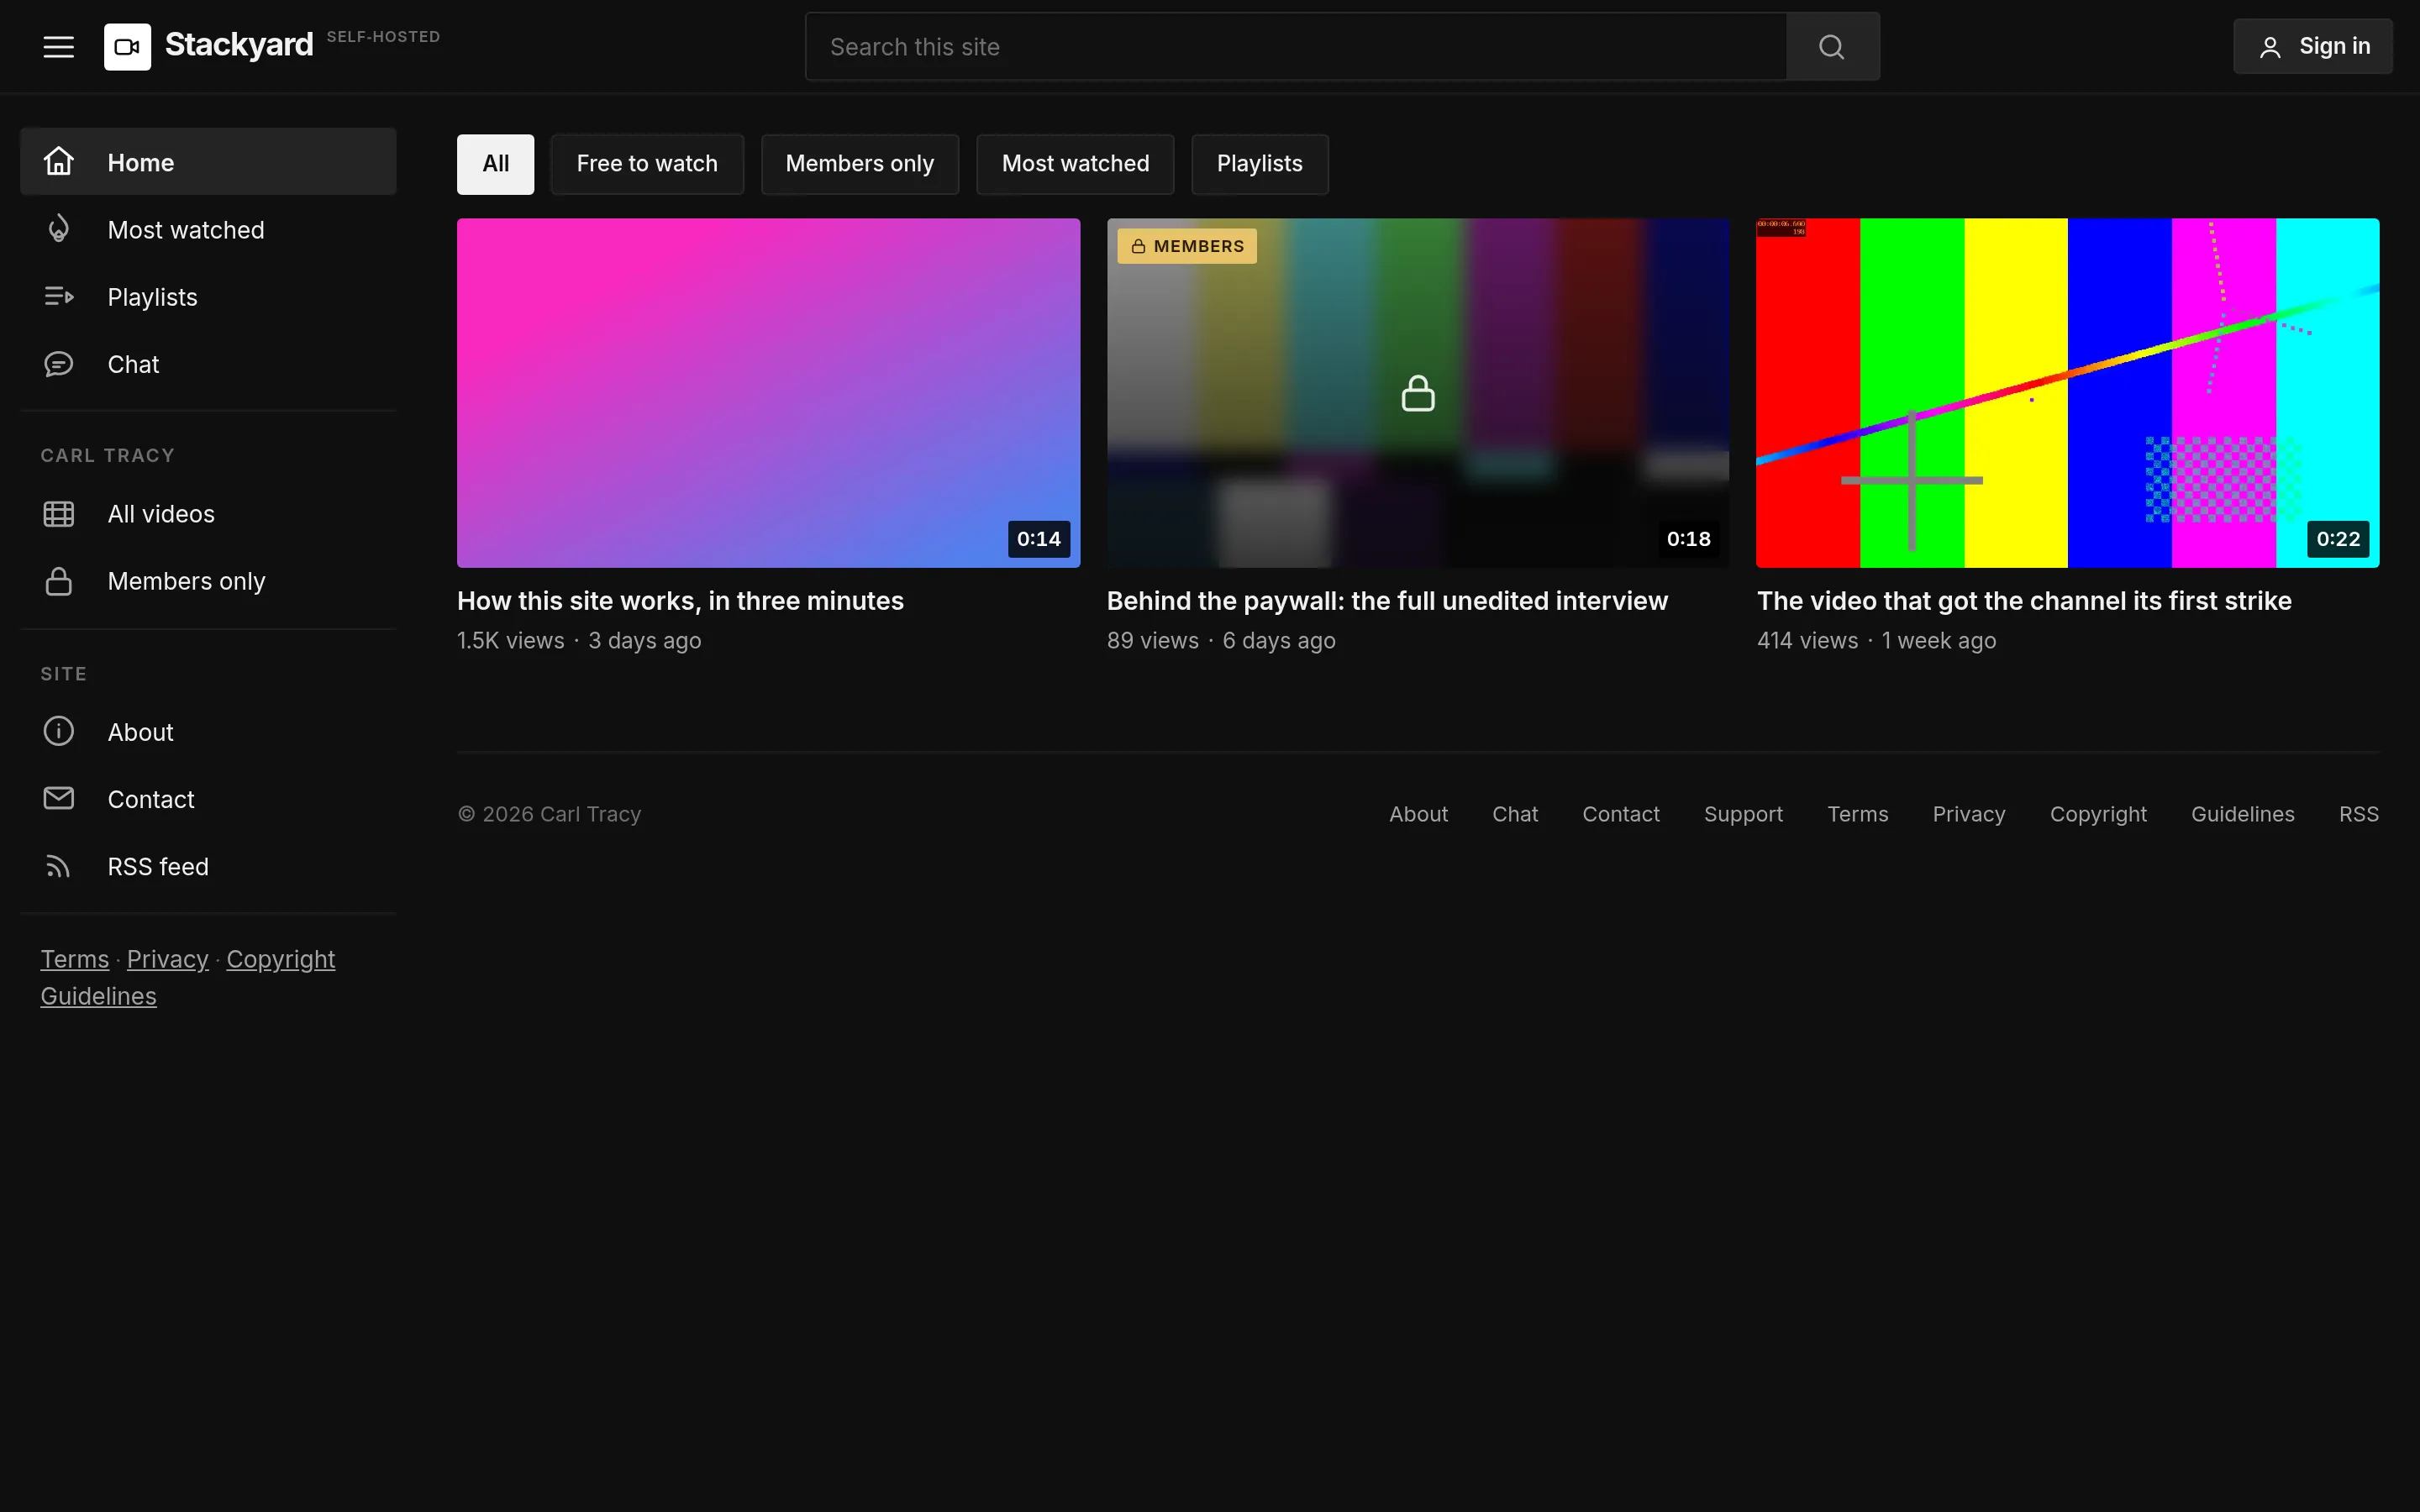Open the pink gradient video thumbnail
2420x1512 pixels.
[768, 393]
